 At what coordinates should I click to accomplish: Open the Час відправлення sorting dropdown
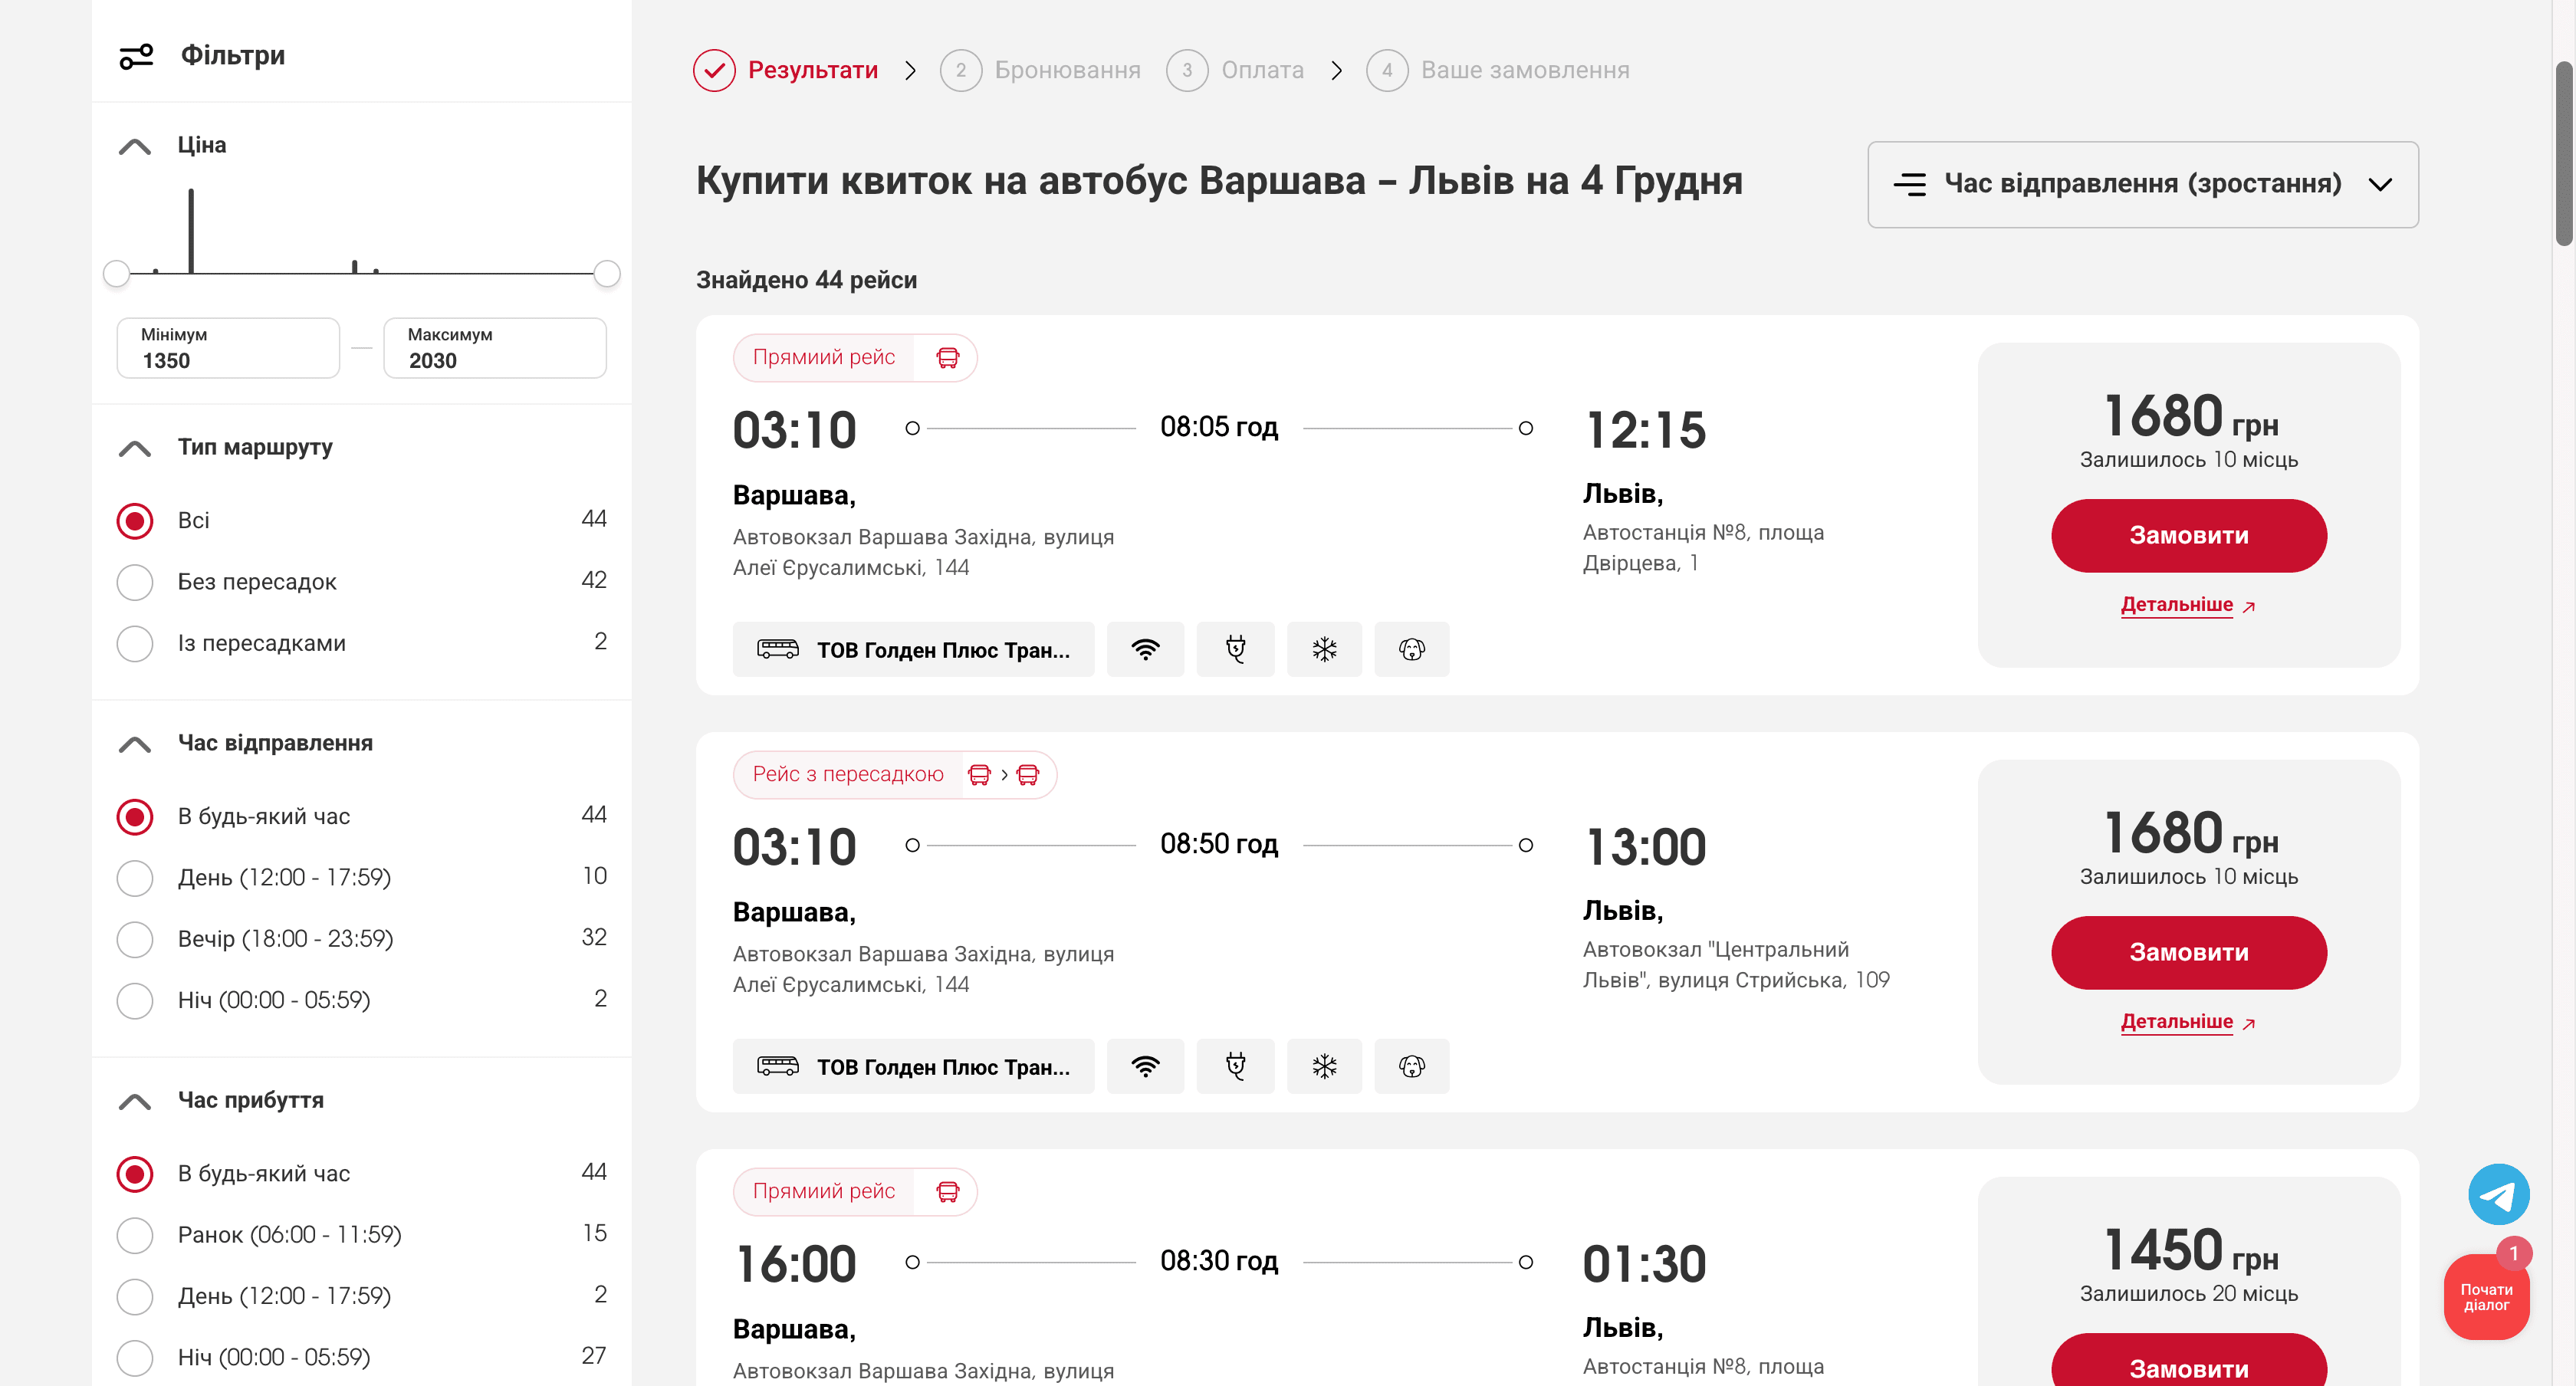(x=2142, y=184)
